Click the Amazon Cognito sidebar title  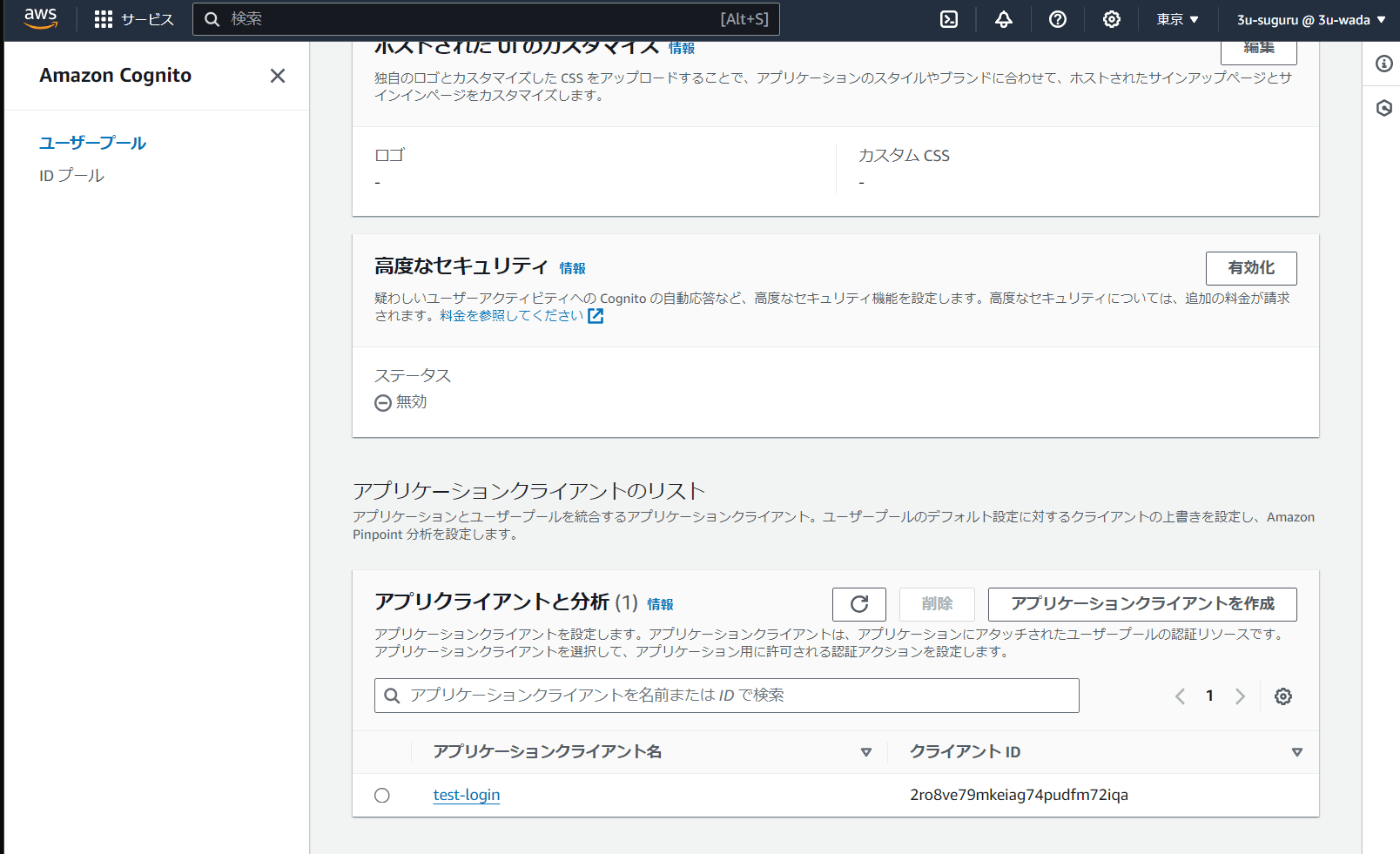pyautogui.click(x=116, y=76)
